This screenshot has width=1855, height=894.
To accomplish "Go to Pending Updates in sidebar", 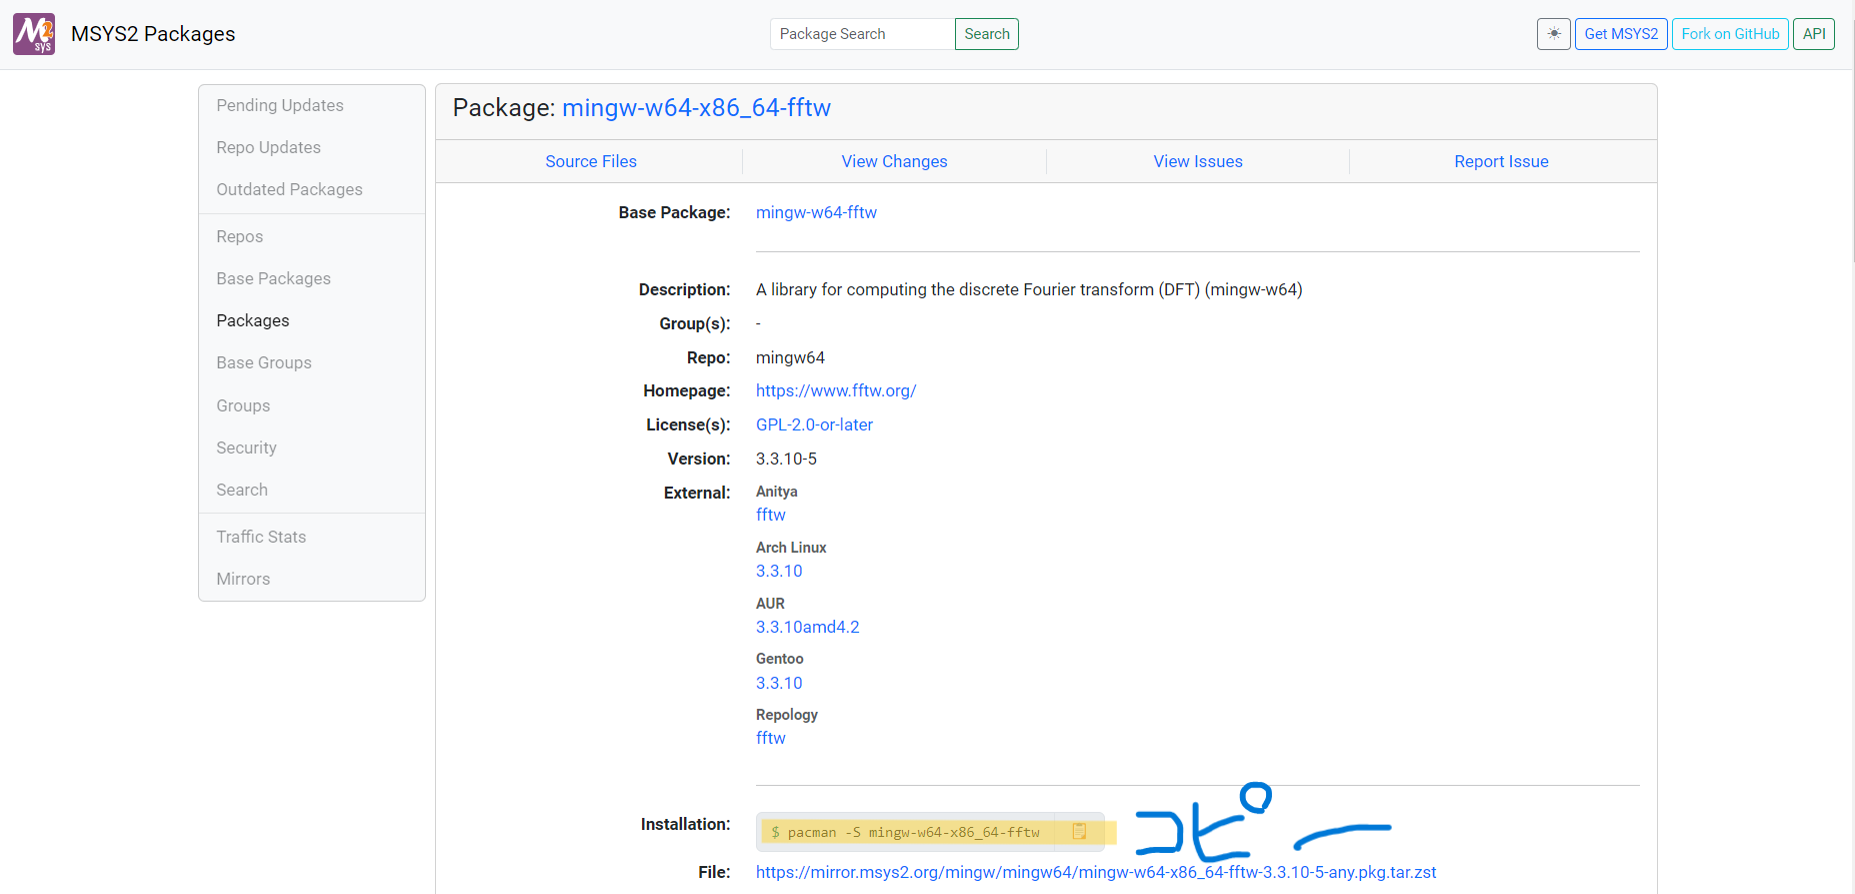I will pos(280,105).
